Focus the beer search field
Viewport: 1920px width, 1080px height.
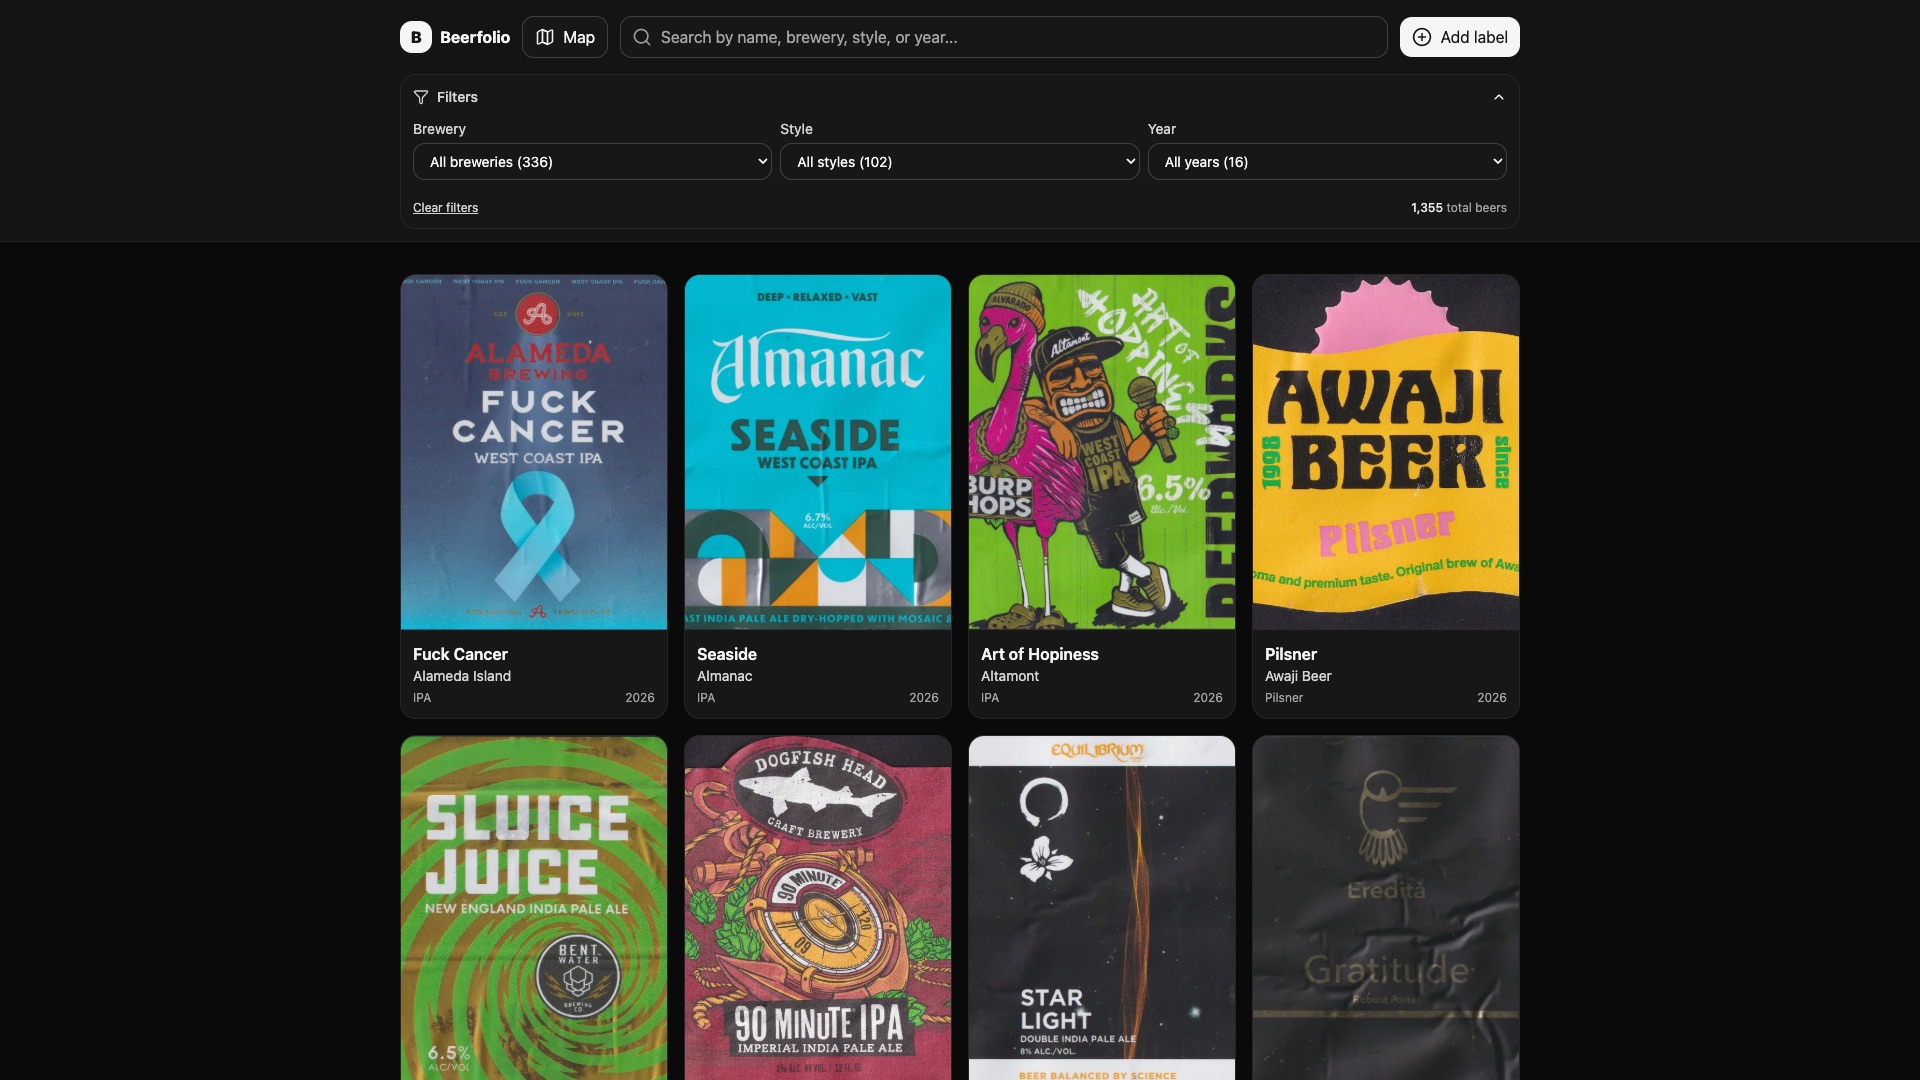(1003, 37)
